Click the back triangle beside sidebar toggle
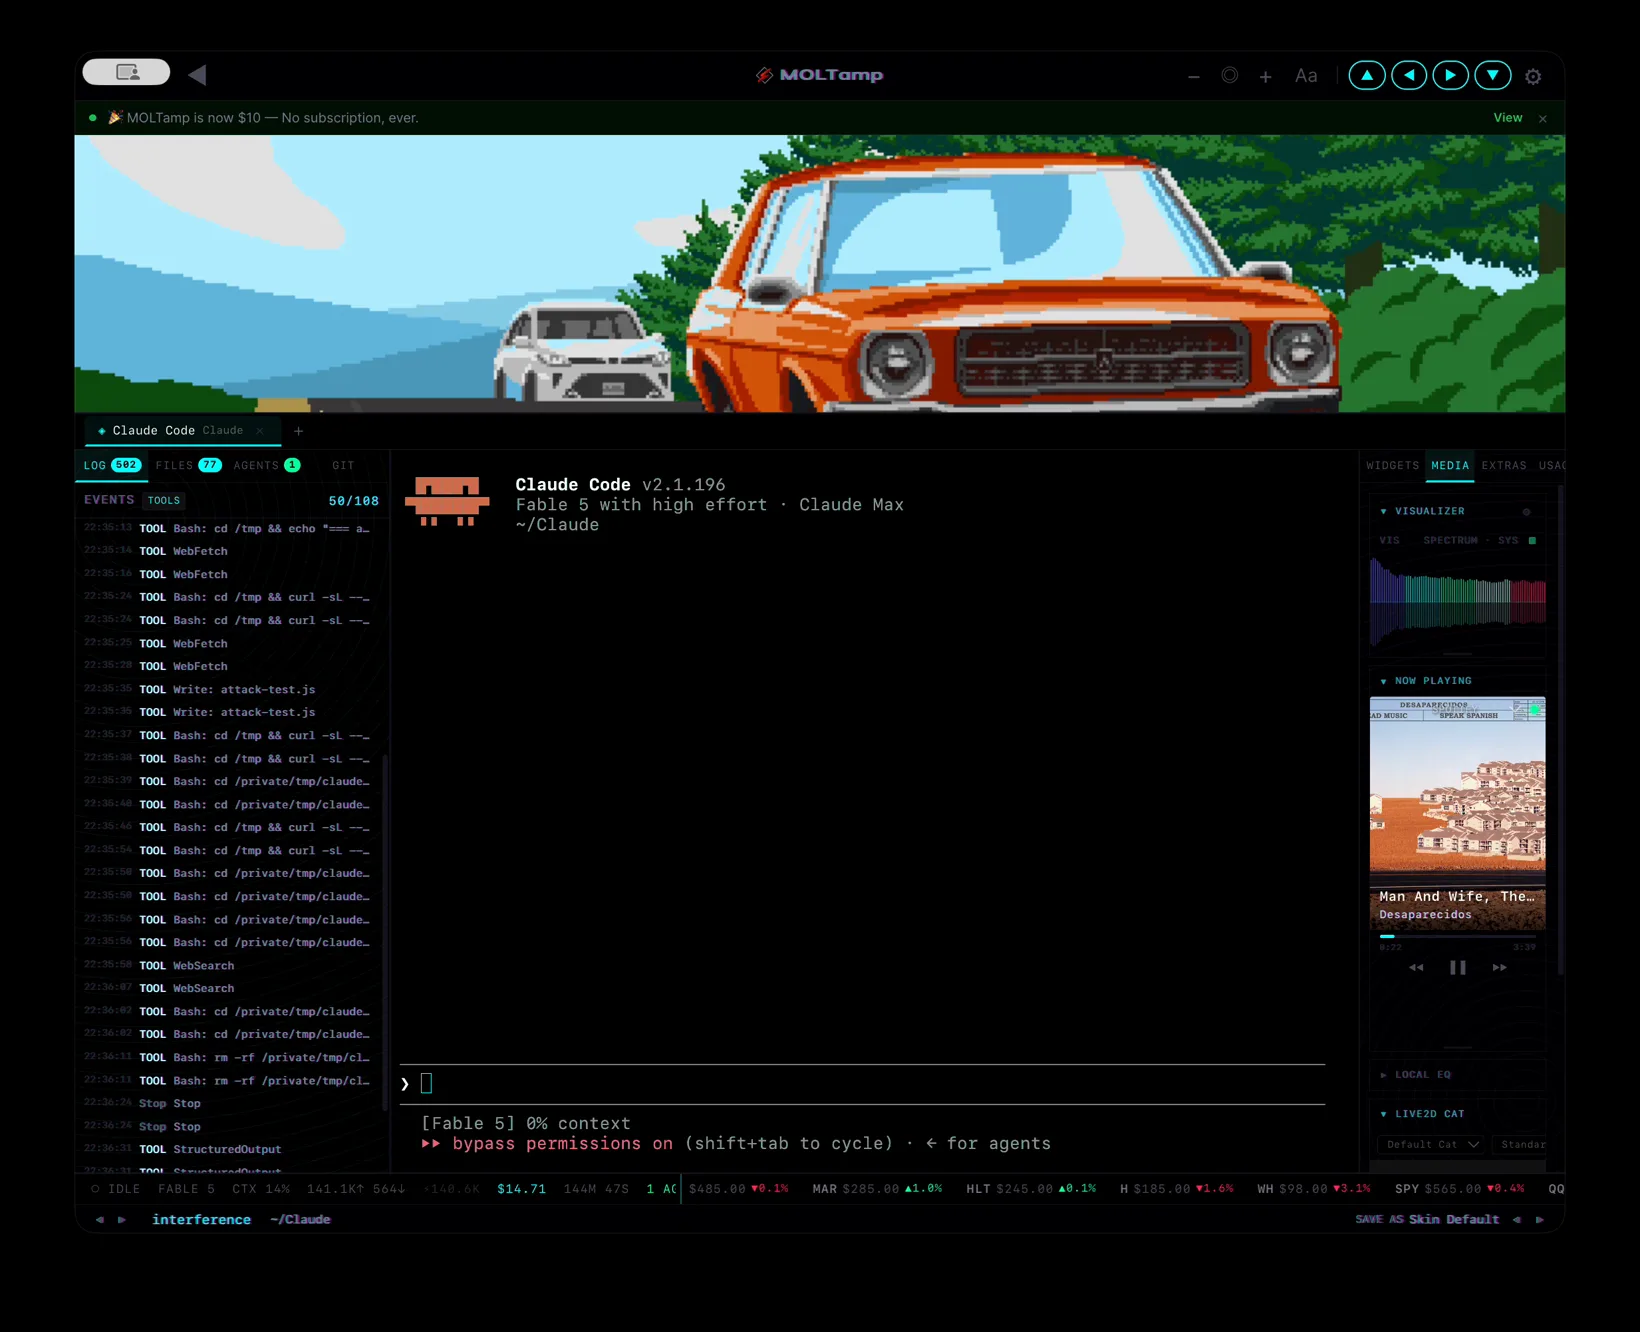 tap(197, 74)
